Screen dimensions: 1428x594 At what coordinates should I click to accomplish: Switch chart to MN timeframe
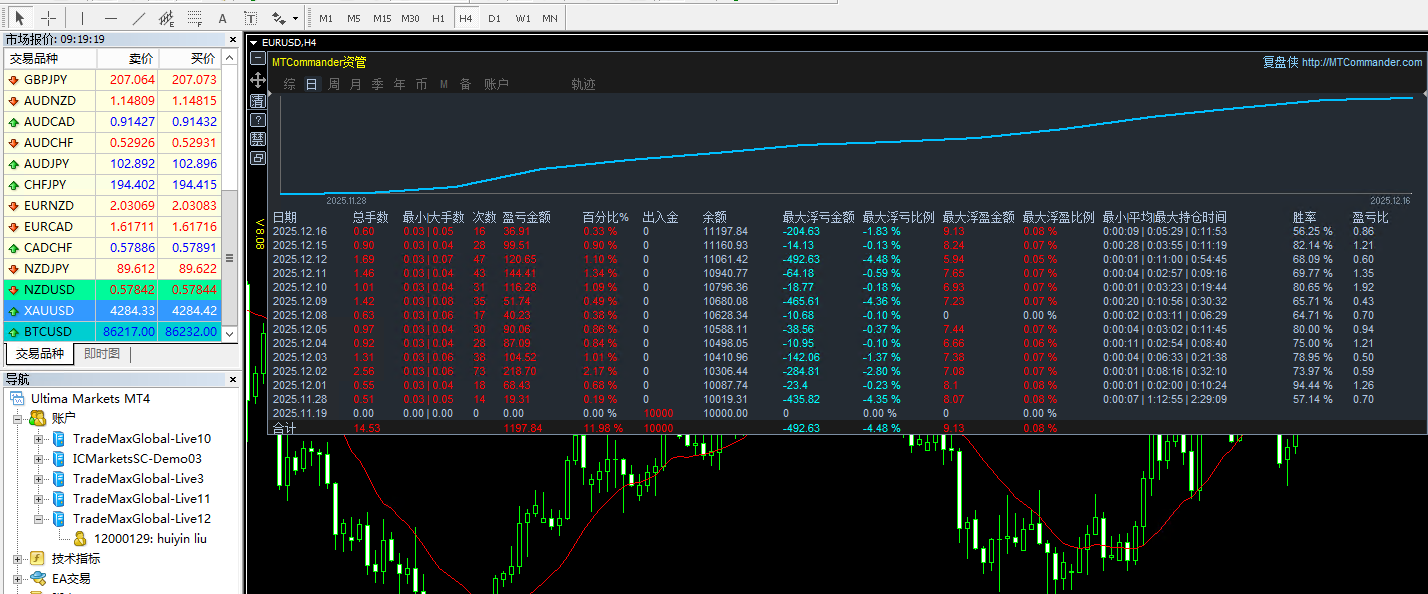550,18
